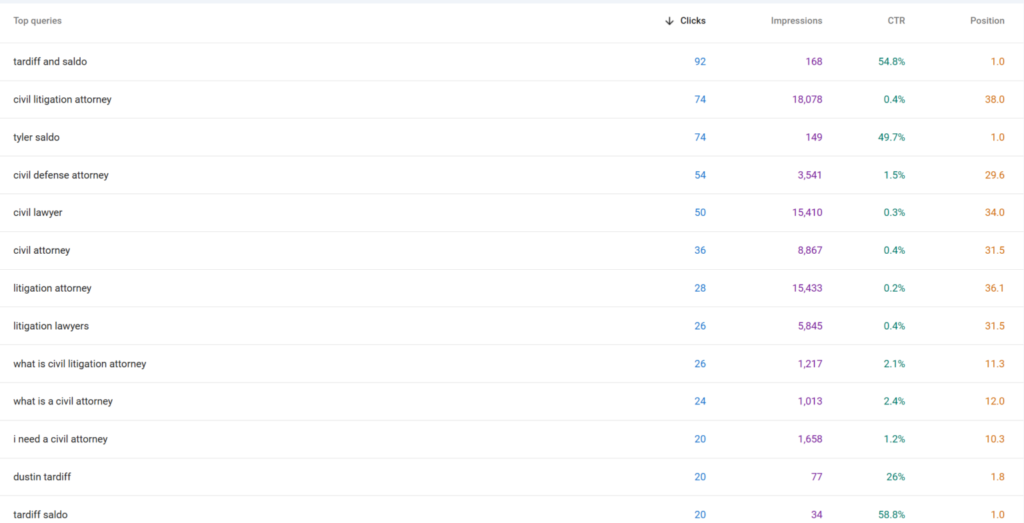Viewport: 1024px width, 523px height.
Task: Click the 38.0 position value
Action: click(x=995, y=100)
